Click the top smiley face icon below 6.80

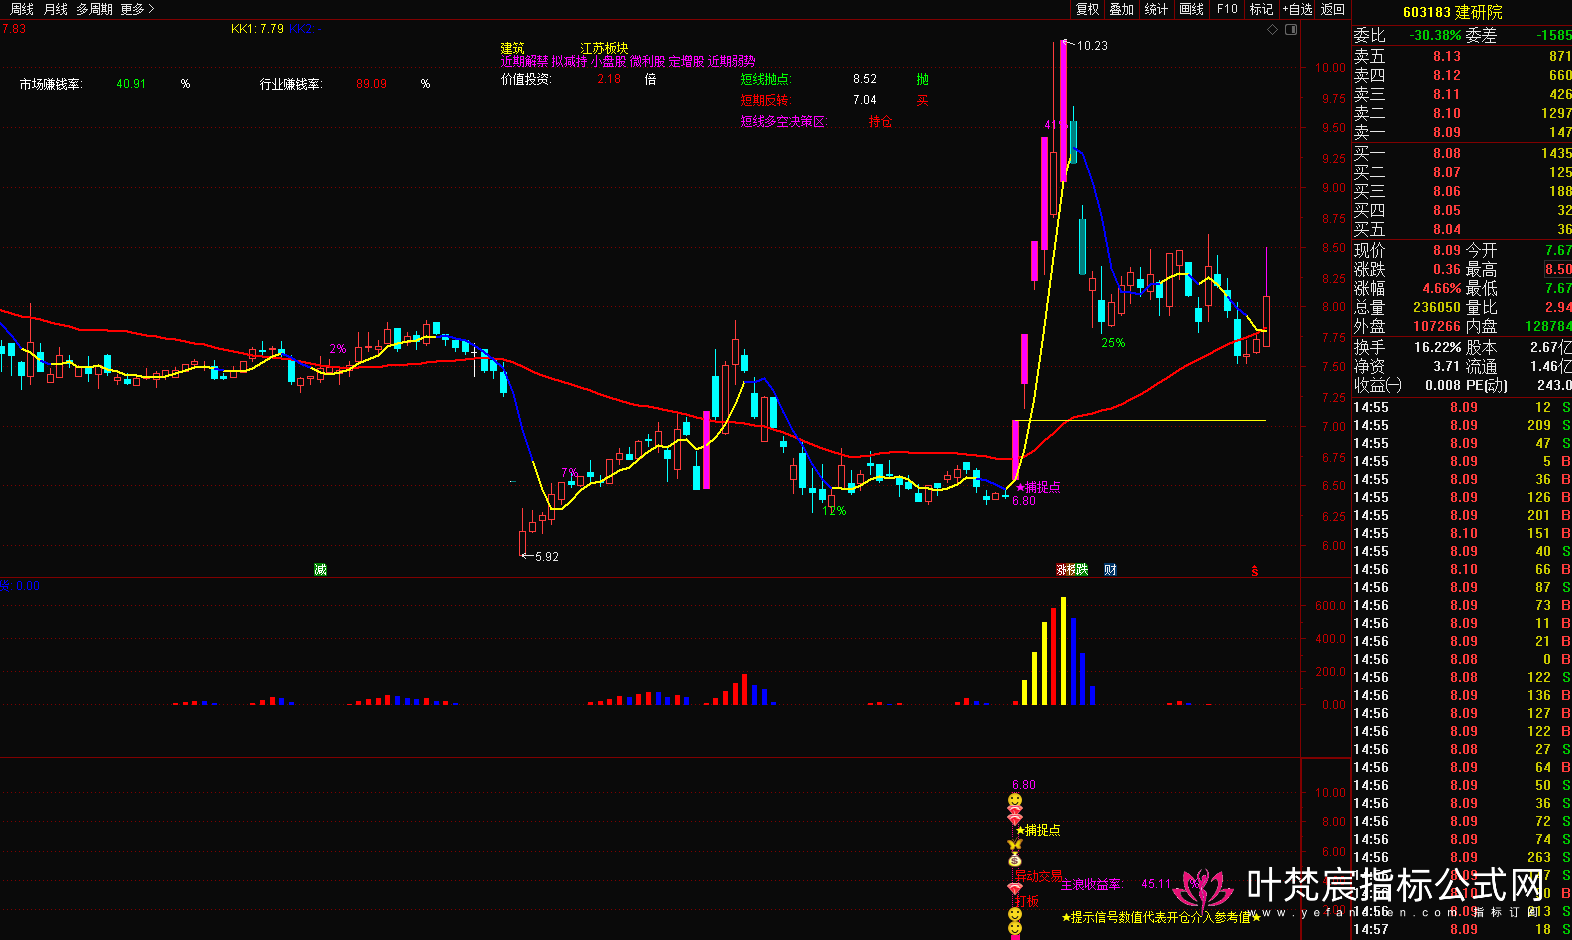(x=1015, y=800)
